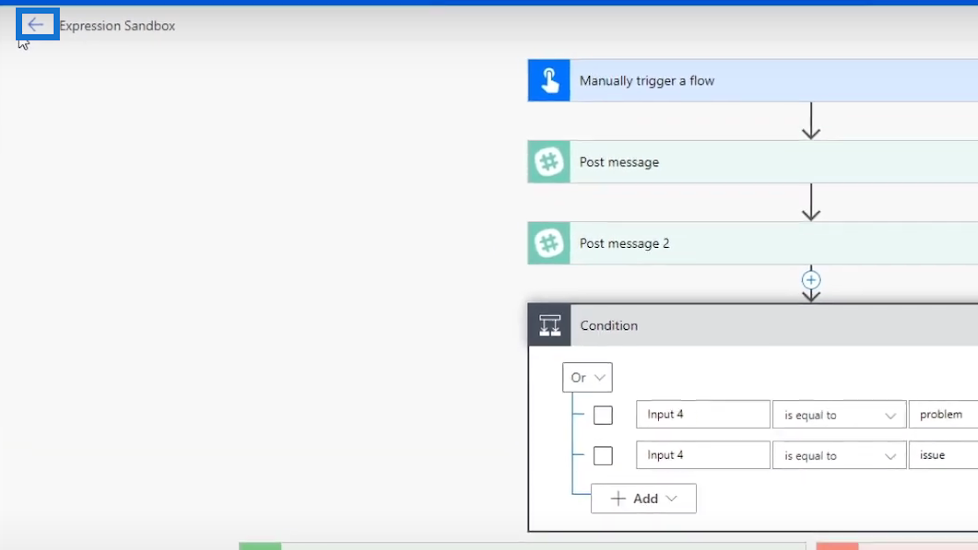Image resolution: width=978 pixels, height=550 pixels.
Task: Click the Slack icon on Post message
Action: coord(549,162)
